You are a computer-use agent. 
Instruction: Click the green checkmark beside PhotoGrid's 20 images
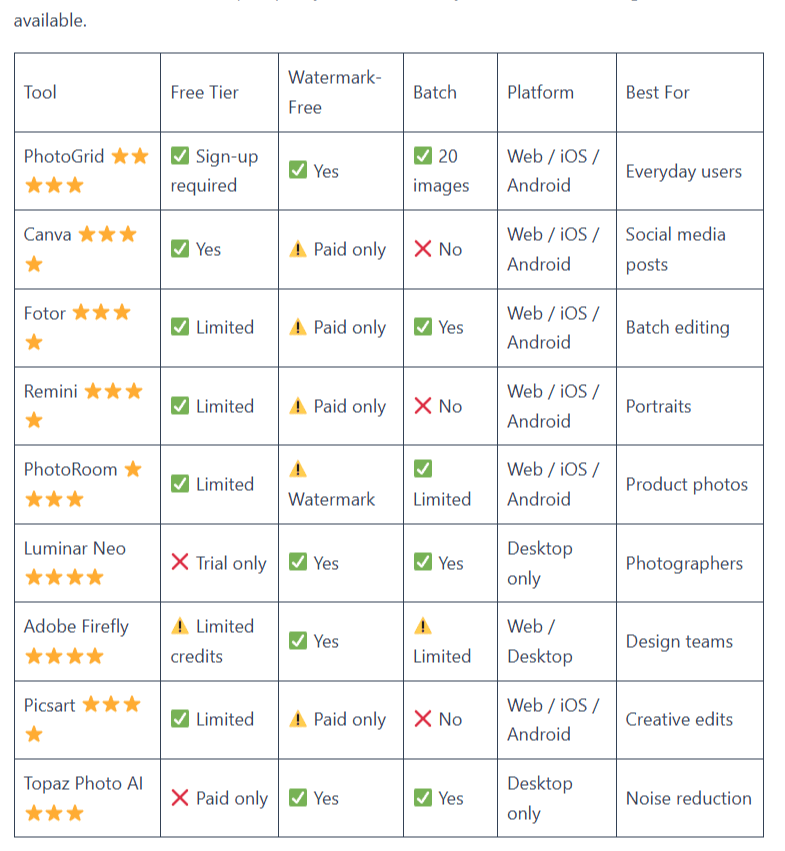(423, 156)
